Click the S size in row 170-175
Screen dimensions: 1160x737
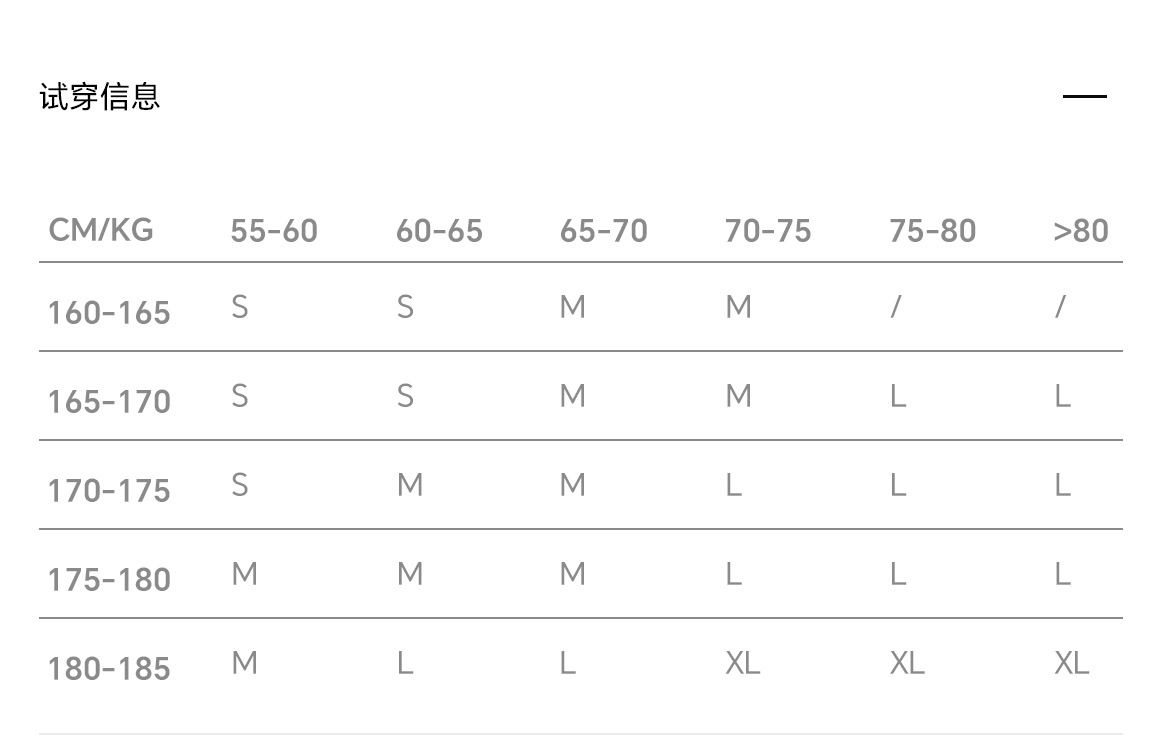[239, 485]
